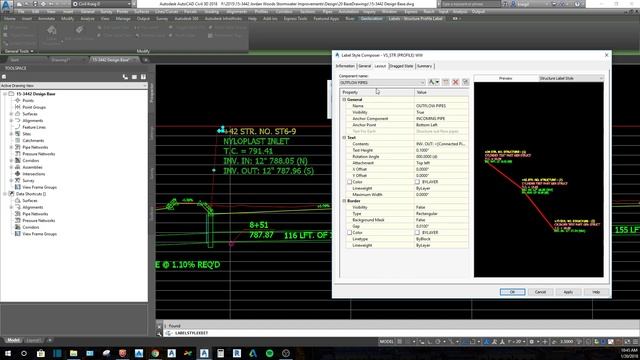Click the Cancel button
The width and height of the screenshot is (640, 360).
(x=540, y=292)
